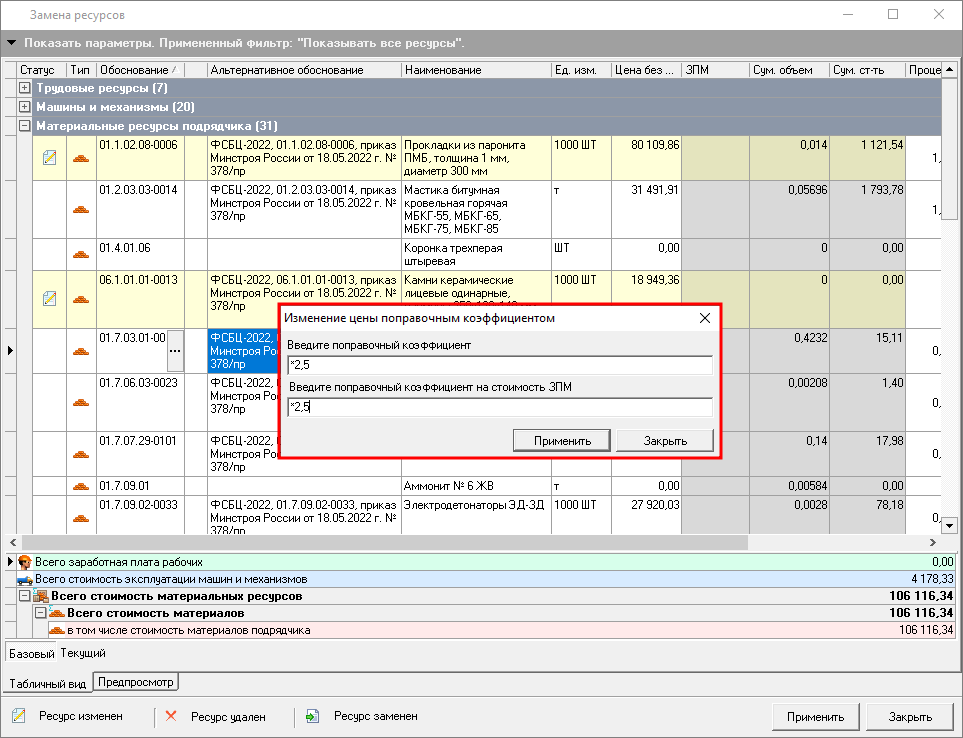This screenshot has width=963, height=738.
Task: Click machine icon in machines cost row
Action: pos(25,580)
